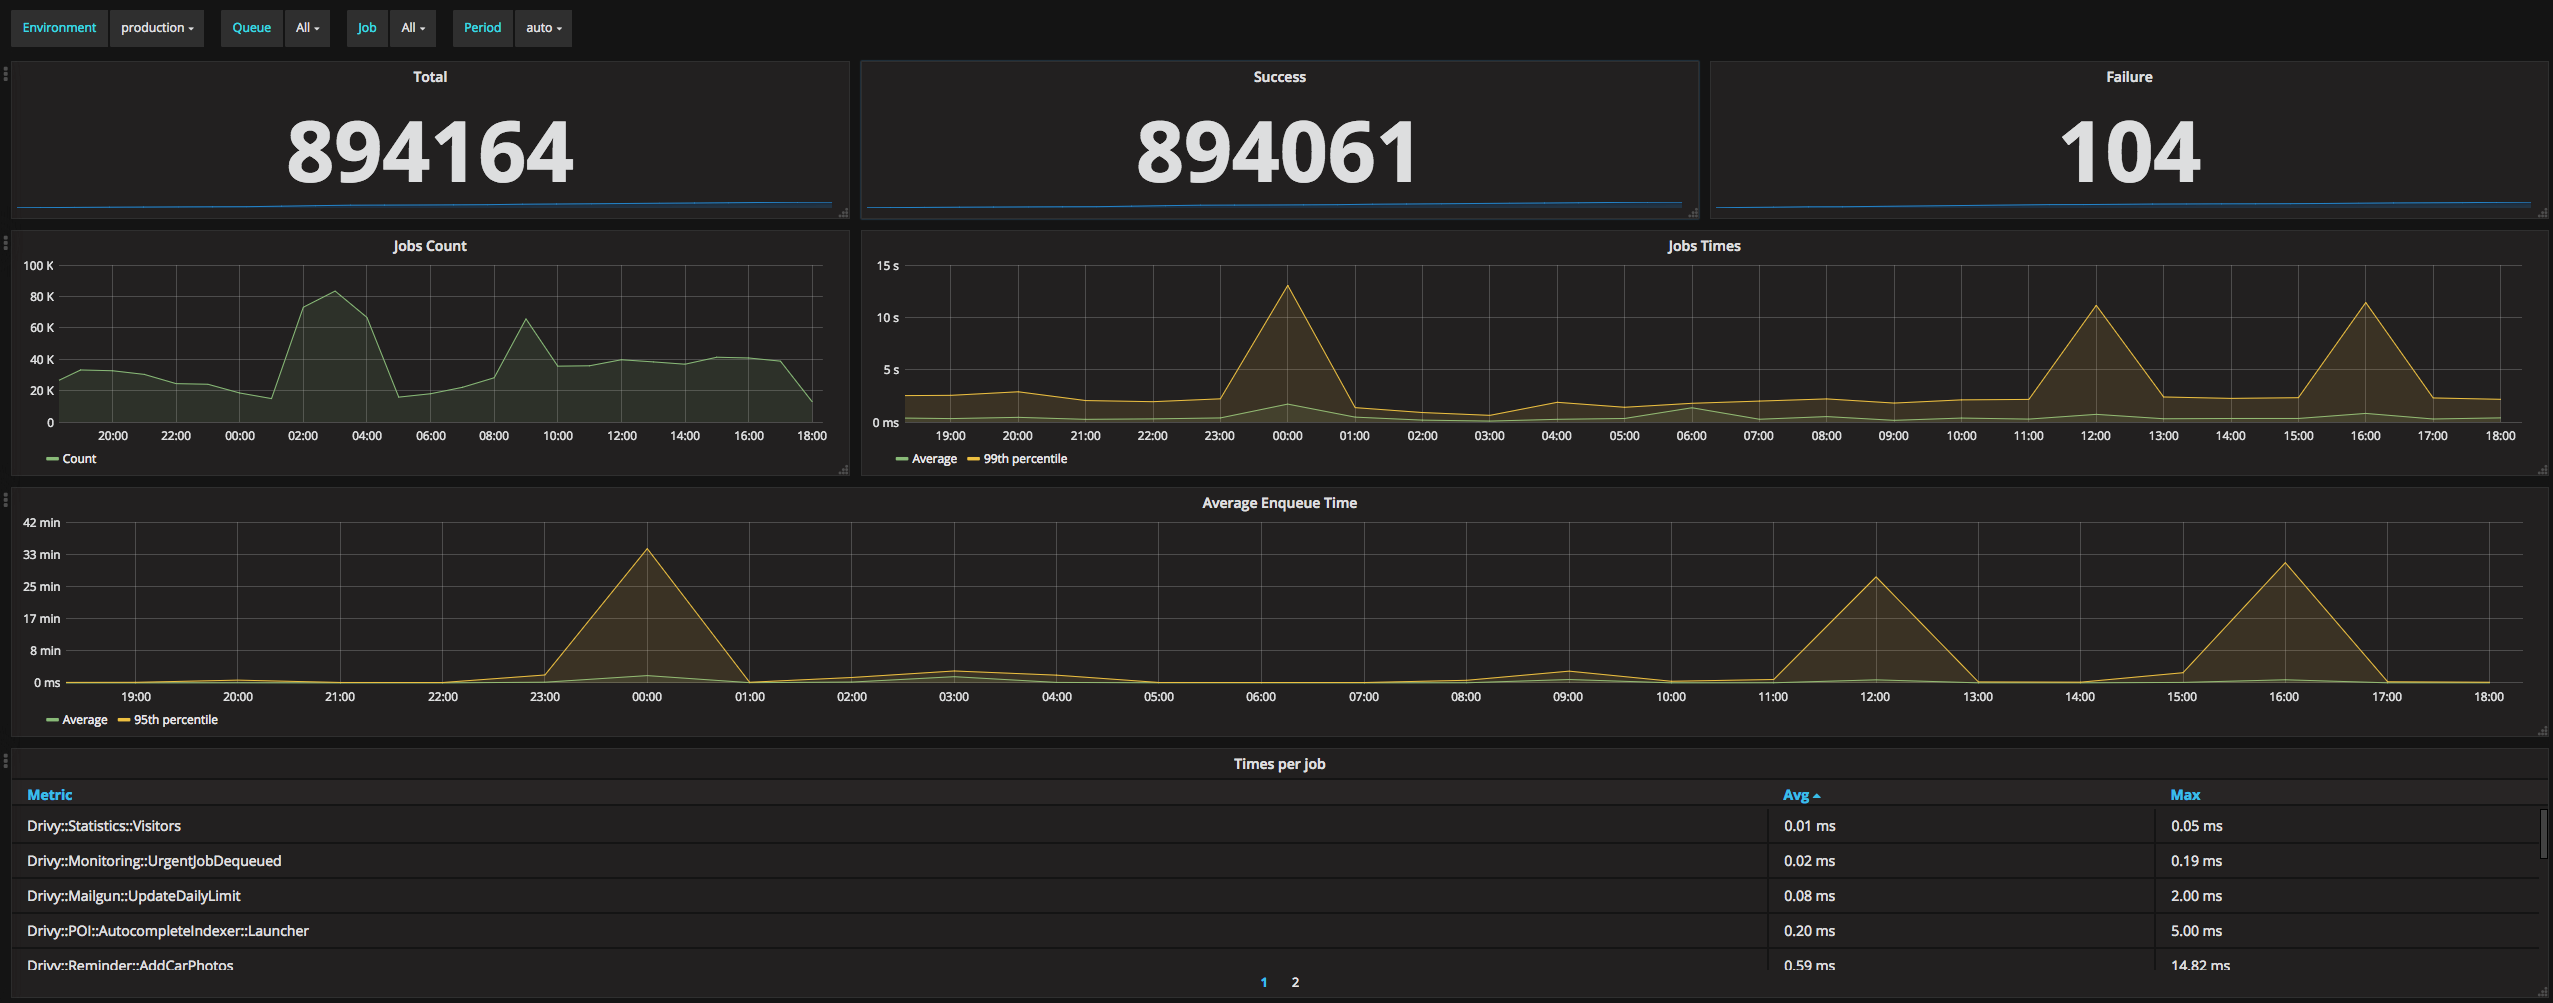Go to page 2 of the Times per job table
Image resolution: width=2553 pixels, height=1003 pixels.
[1295, 982]
